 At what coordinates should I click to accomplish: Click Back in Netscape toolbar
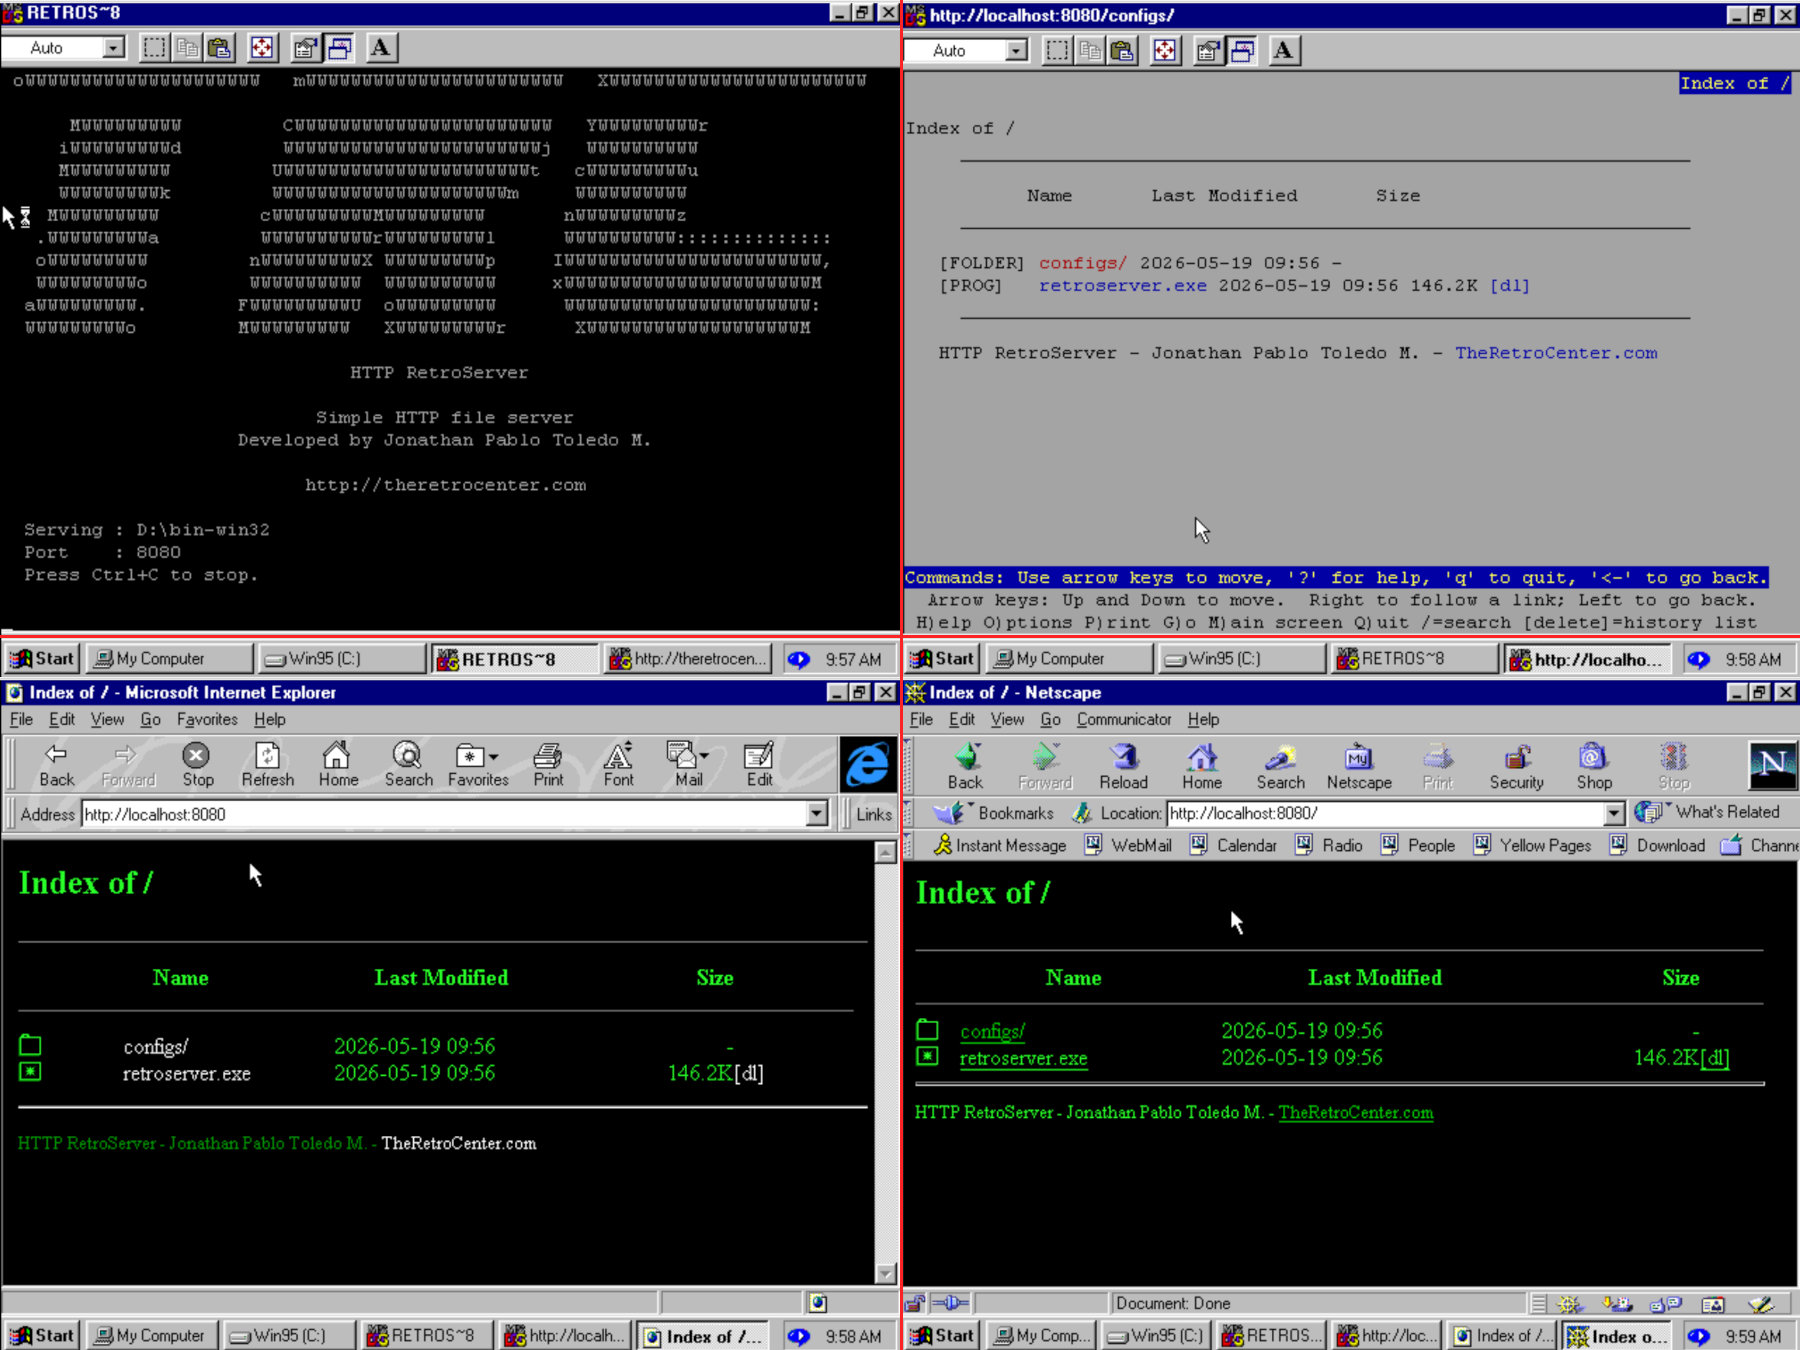coord(965,767)
